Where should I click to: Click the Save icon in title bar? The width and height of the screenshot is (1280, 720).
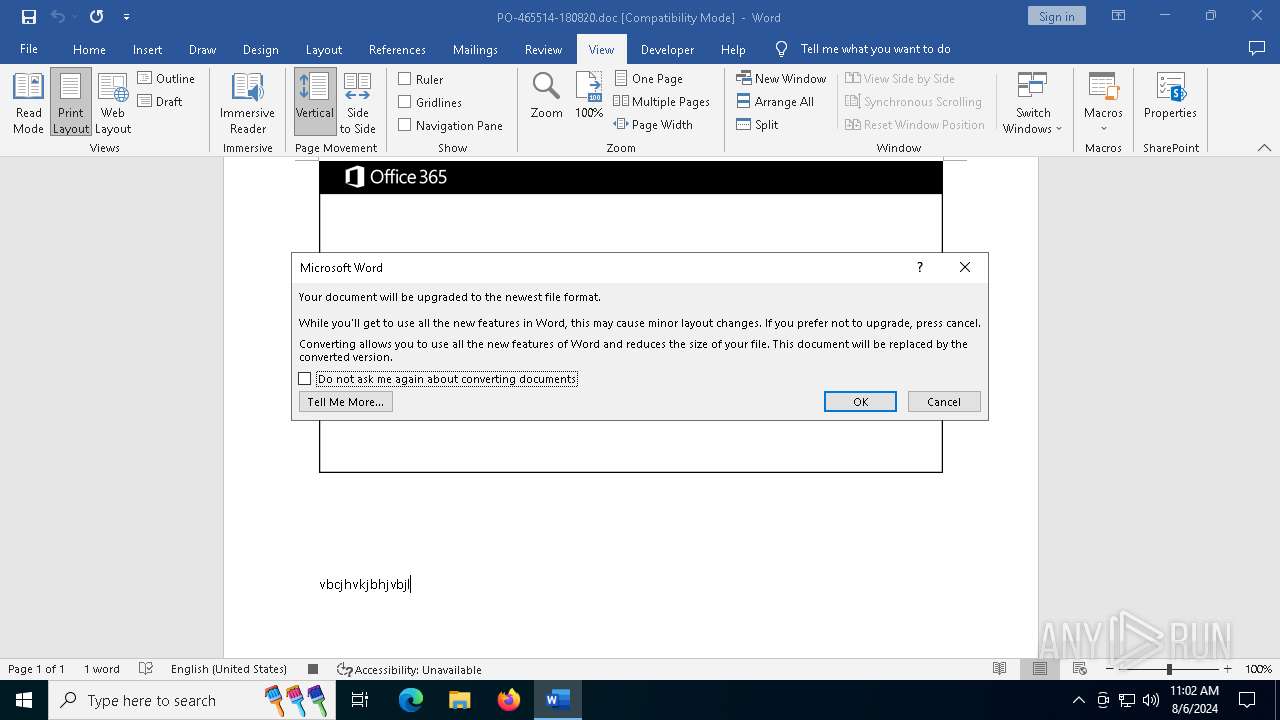[x=28, y=17]
